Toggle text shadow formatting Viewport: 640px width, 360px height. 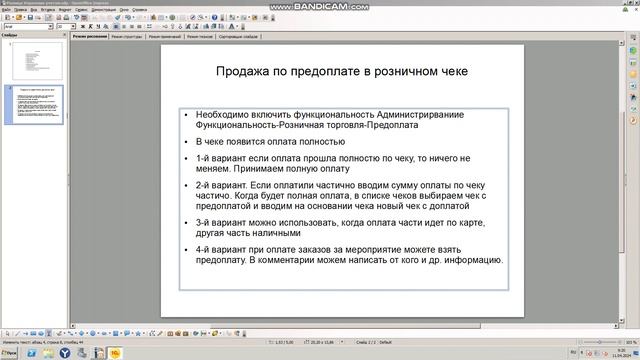tap(106, 27)
